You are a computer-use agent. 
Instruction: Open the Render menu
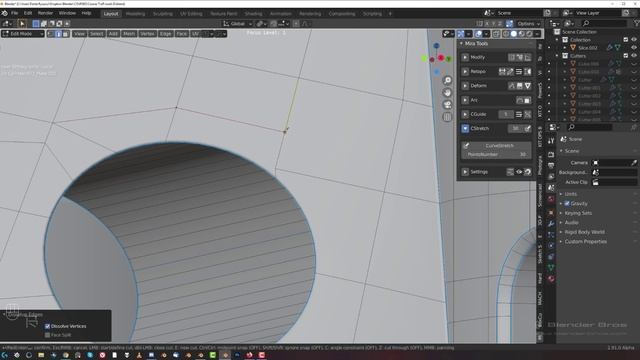pos(45,13)
